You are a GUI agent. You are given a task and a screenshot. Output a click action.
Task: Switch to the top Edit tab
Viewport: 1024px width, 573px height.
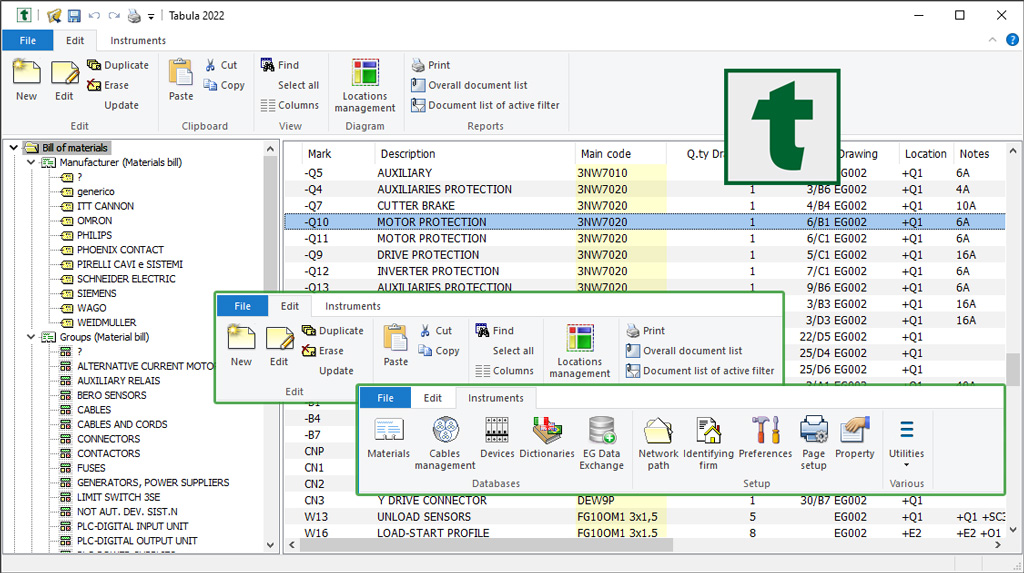point(74,41)
